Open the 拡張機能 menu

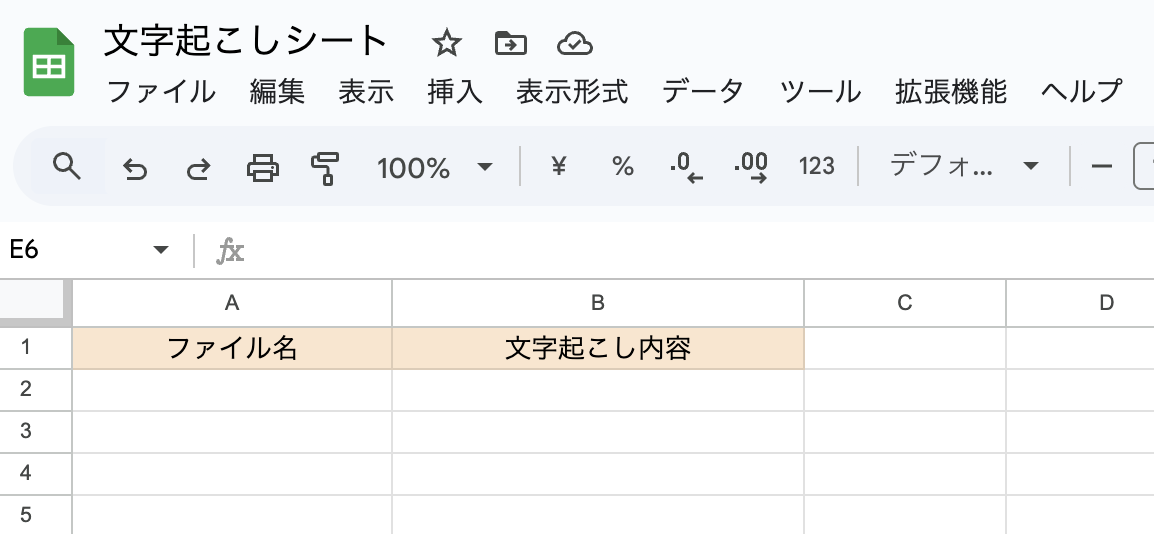pyautogui.click(x=950, y=92)
